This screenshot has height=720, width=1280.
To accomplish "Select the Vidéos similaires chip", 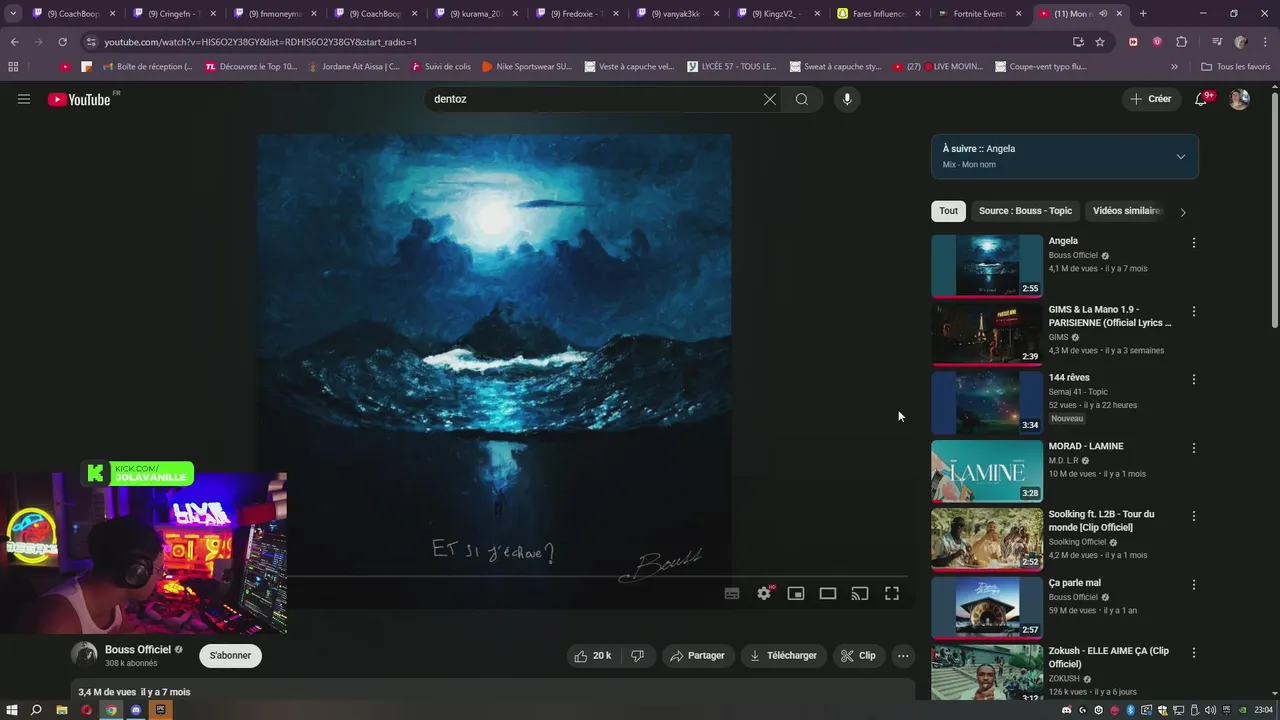I will click(x=1127, y=211).
